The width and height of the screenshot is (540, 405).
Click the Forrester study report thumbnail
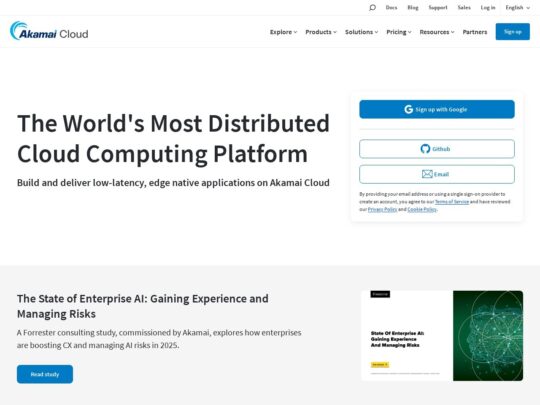click(x=442, y=336)
